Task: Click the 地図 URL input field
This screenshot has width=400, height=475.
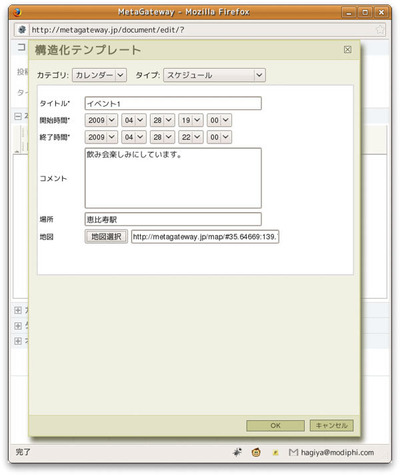Action: pos(205,237)
